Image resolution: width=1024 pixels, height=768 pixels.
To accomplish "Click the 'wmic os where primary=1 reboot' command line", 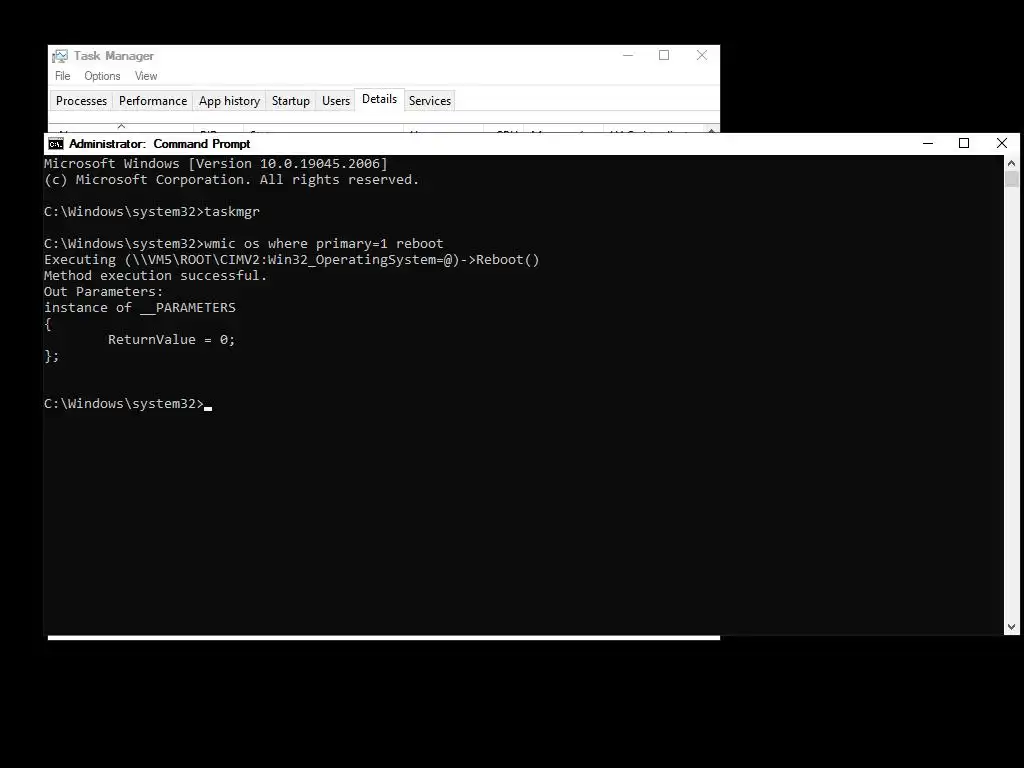I will [x=244, y=244].
